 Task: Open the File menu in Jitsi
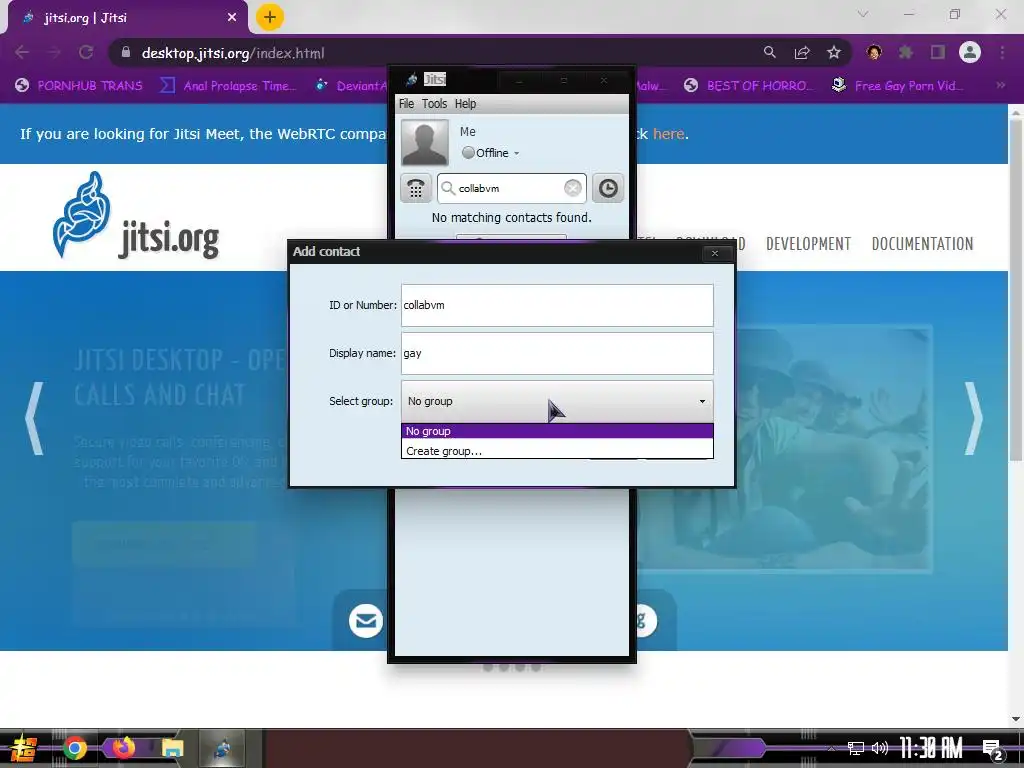[406, 104]
